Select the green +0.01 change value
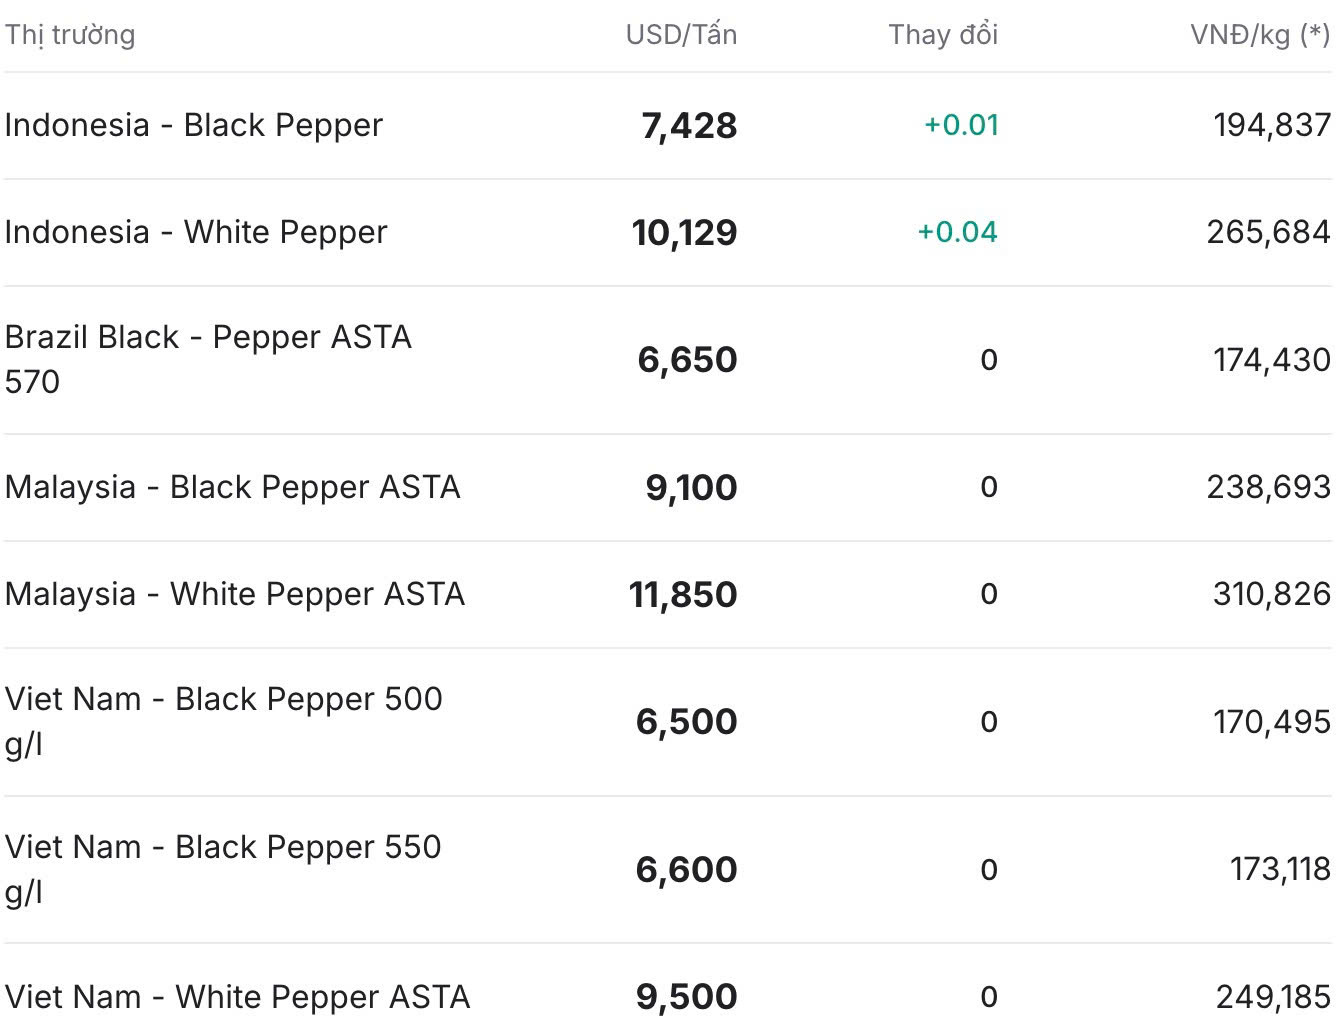The image size is (1344, 1022). [x=961, y=125]
